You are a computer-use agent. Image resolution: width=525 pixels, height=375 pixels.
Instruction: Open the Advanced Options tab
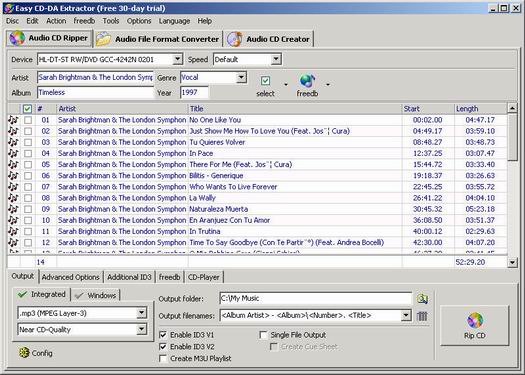click(x=70, y=277)
